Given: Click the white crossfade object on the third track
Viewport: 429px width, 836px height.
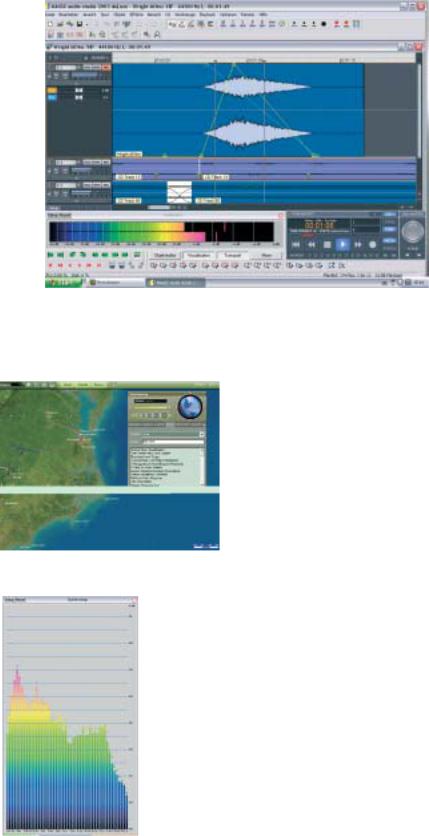Looking at the screenshot, I should (179, 192).
